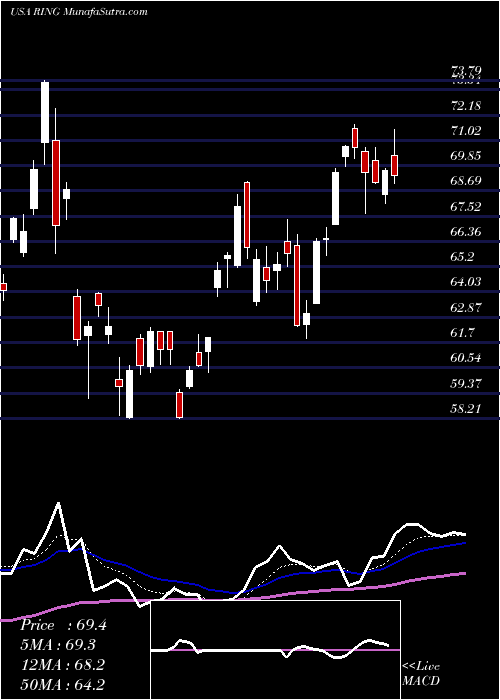Select the 73.79 price axis label

pyautogui.click(x=466, y=70)
